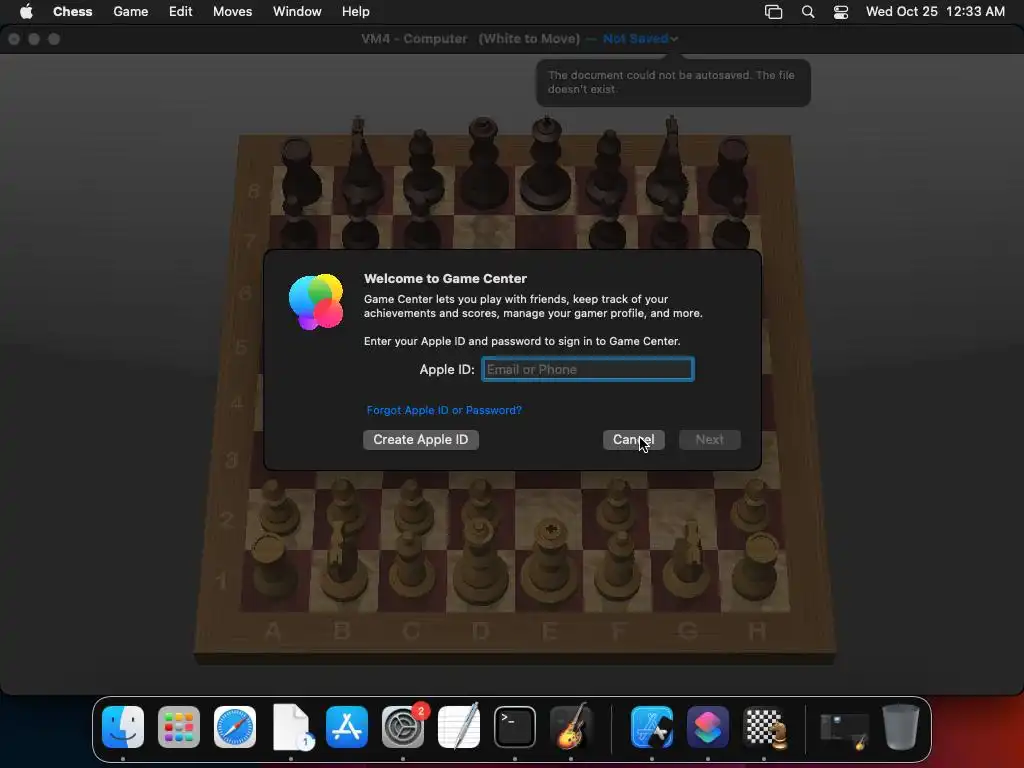Open the Game menu
Screen dimensions: 1024x768
click(x=131, y=12)
